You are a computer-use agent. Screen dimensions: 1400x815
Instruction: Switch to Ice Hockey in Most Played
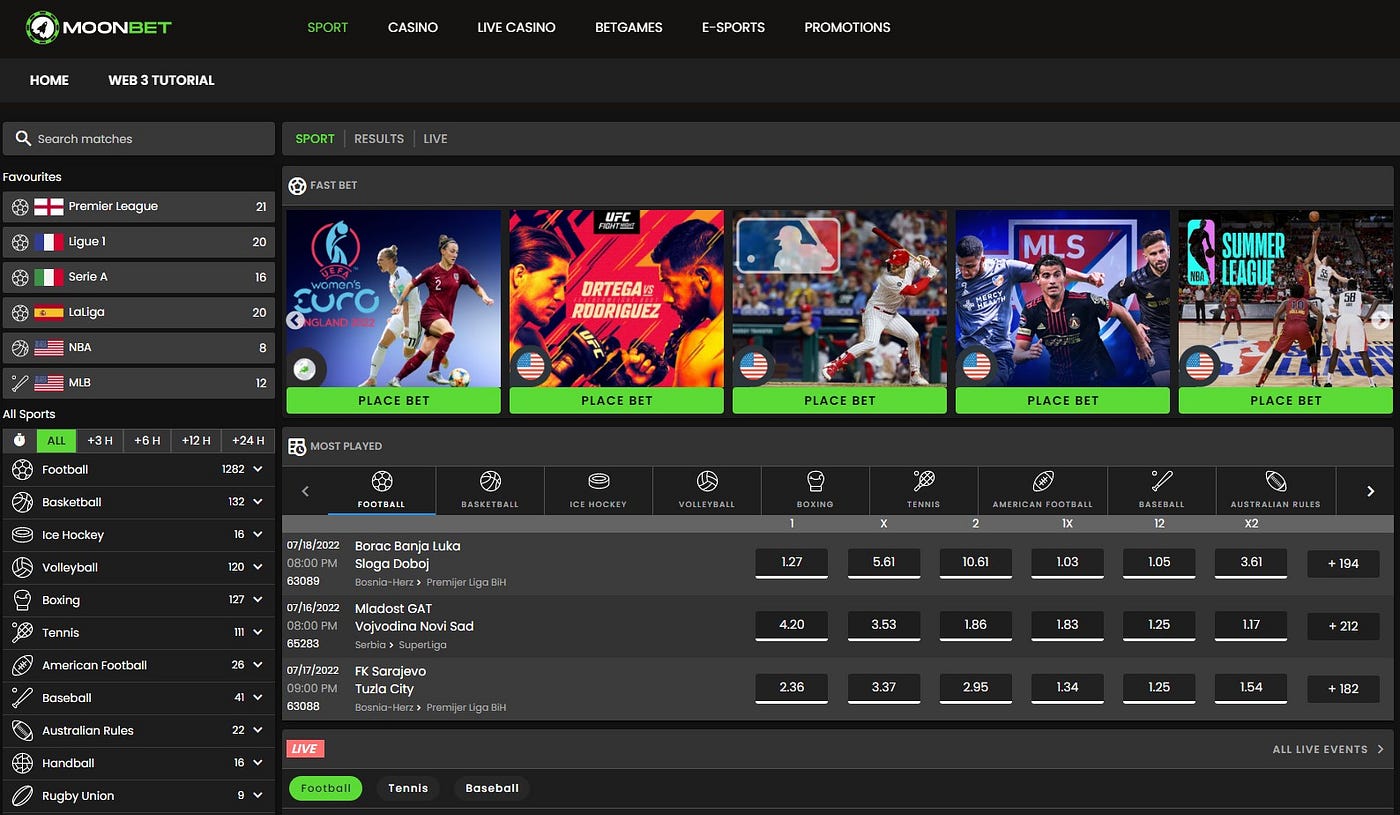tap(598, 490)
